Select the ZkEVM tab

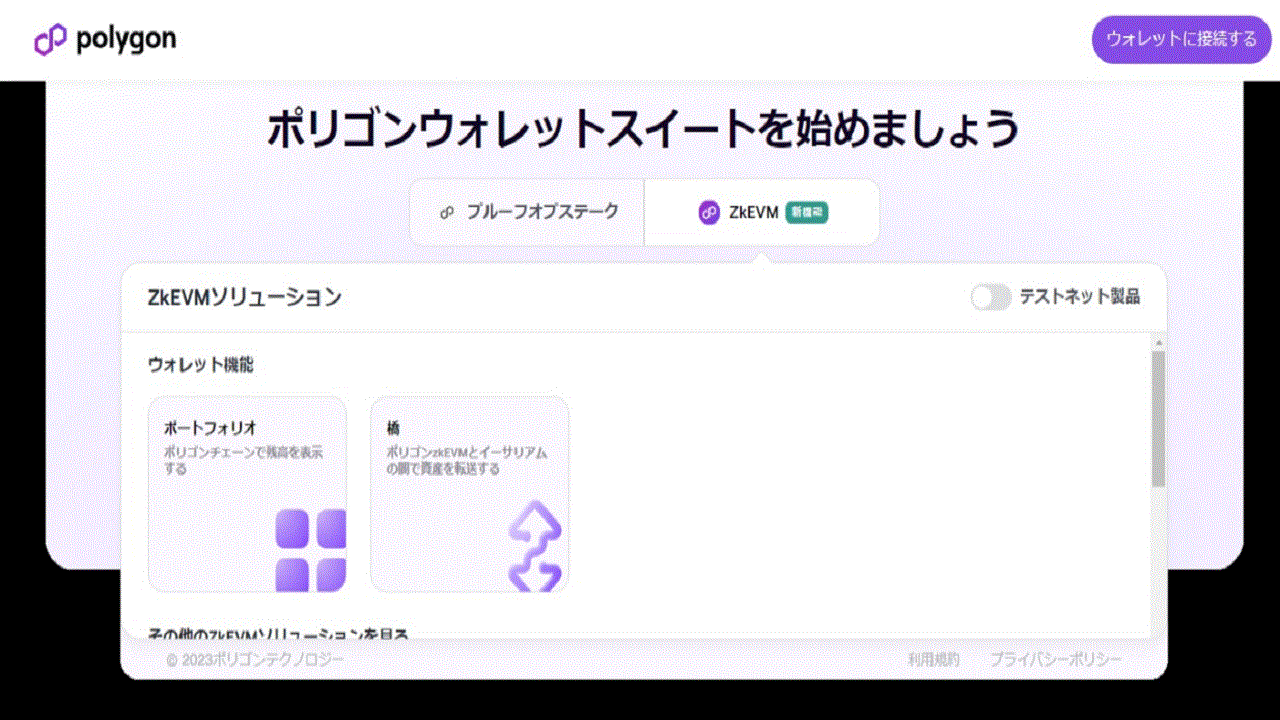click(x=760, y=212)
